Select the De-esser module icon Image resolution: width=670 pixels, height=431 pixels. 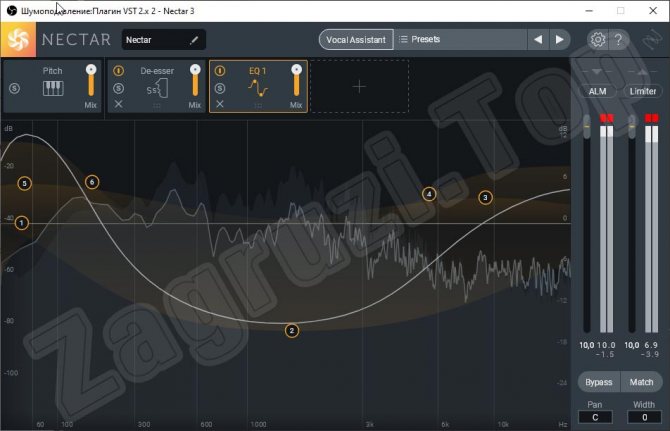click(x=157, y=89)
